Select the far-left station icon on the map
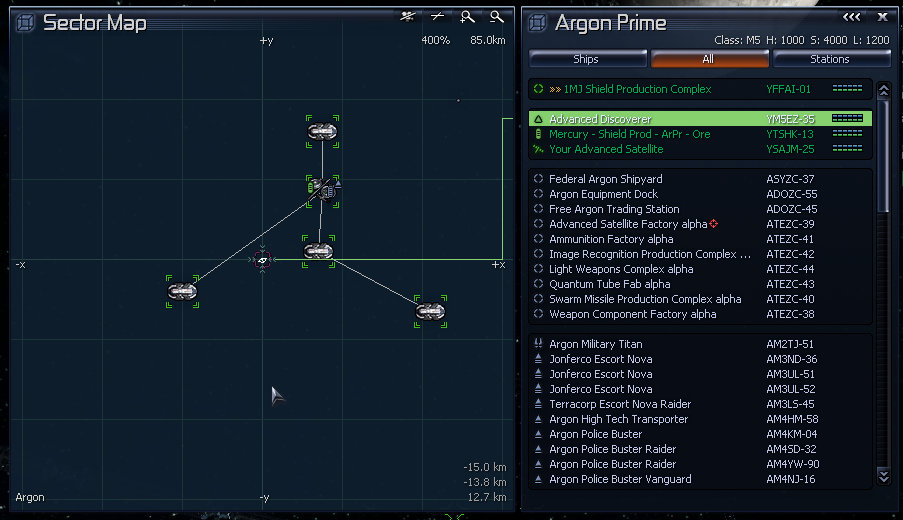The image size is (903, 520). pos(183,291)
